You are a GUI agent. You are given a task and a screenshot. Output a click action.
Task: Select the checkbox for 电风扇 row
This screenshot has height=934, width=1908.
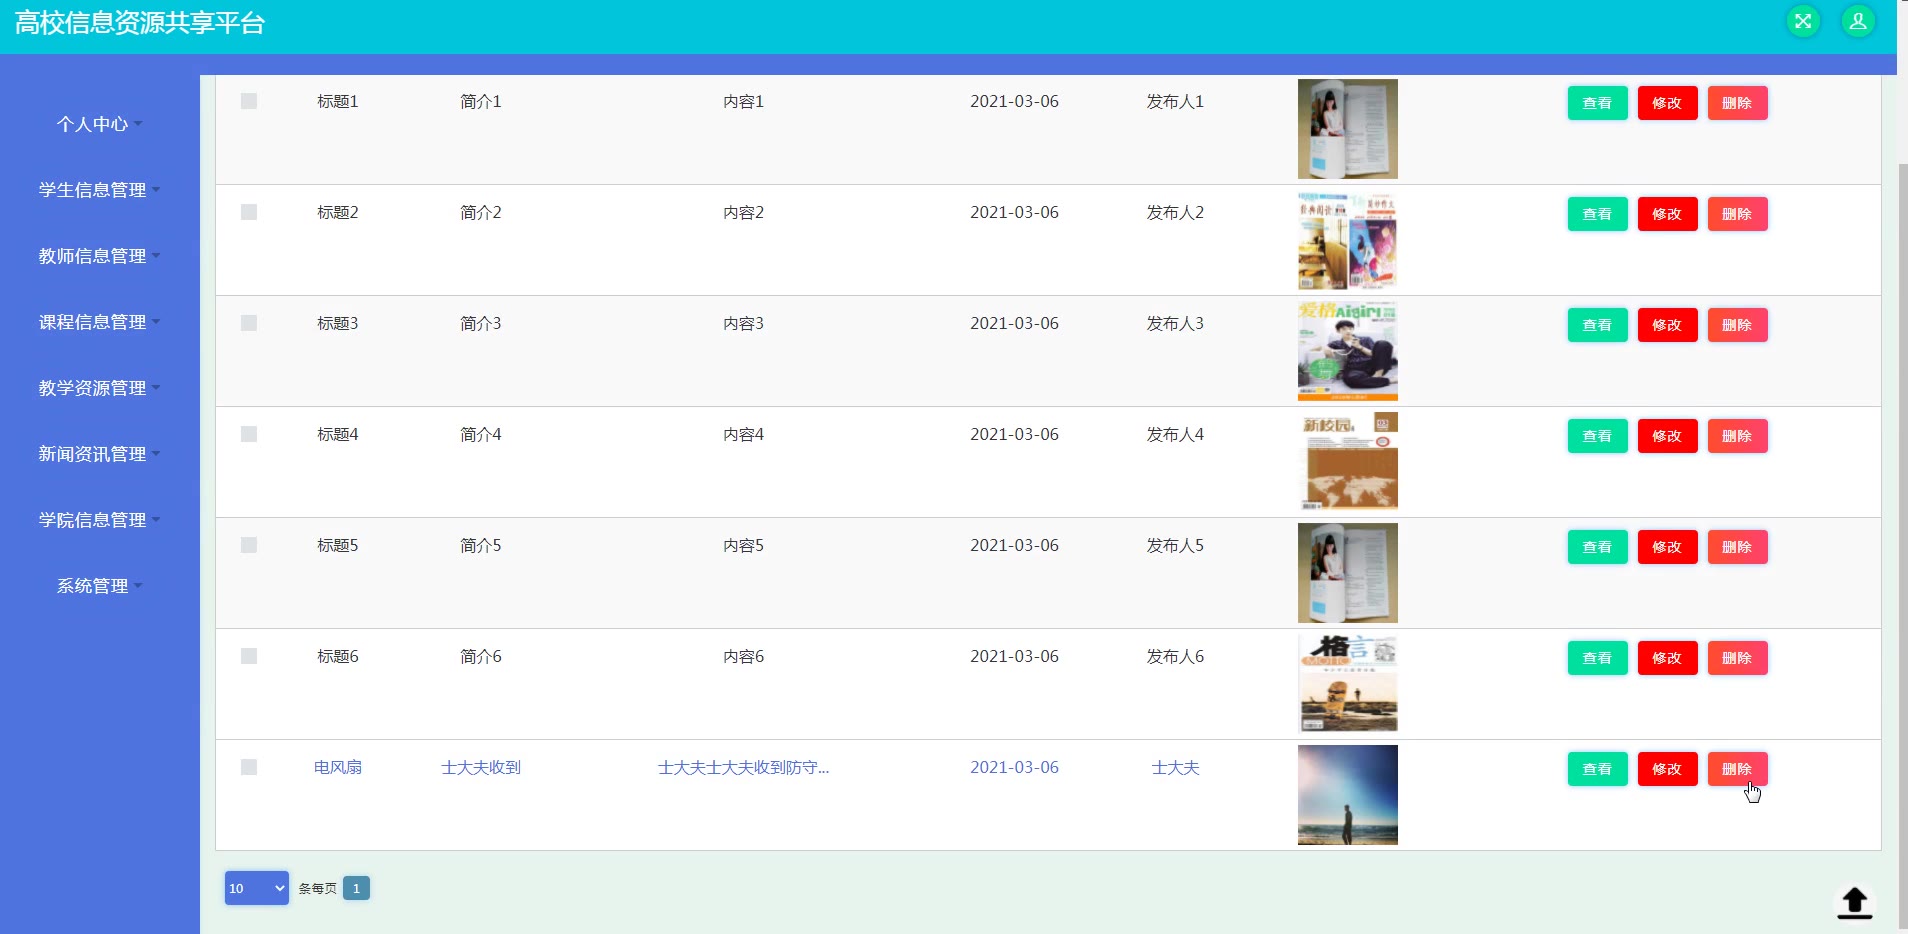coord(249,767)
